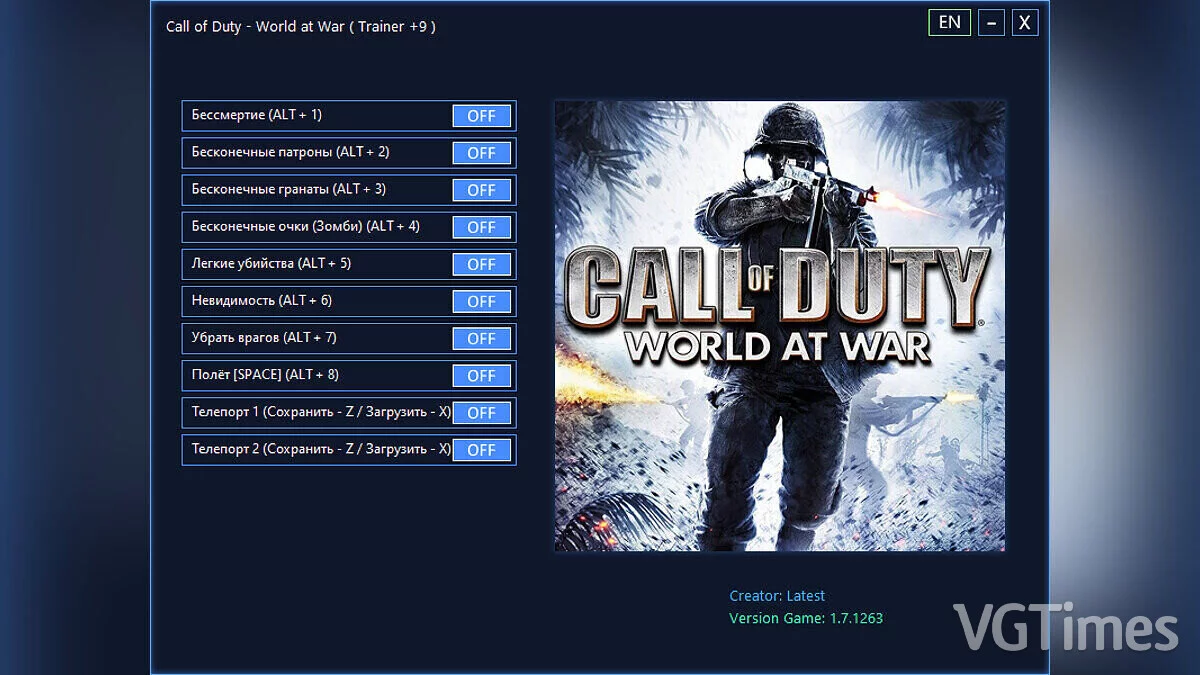The width and height of the screenshot is (1200, 675).
Task: Toggle Бесконечные патроны OFF switch
Action: point(481,153)
